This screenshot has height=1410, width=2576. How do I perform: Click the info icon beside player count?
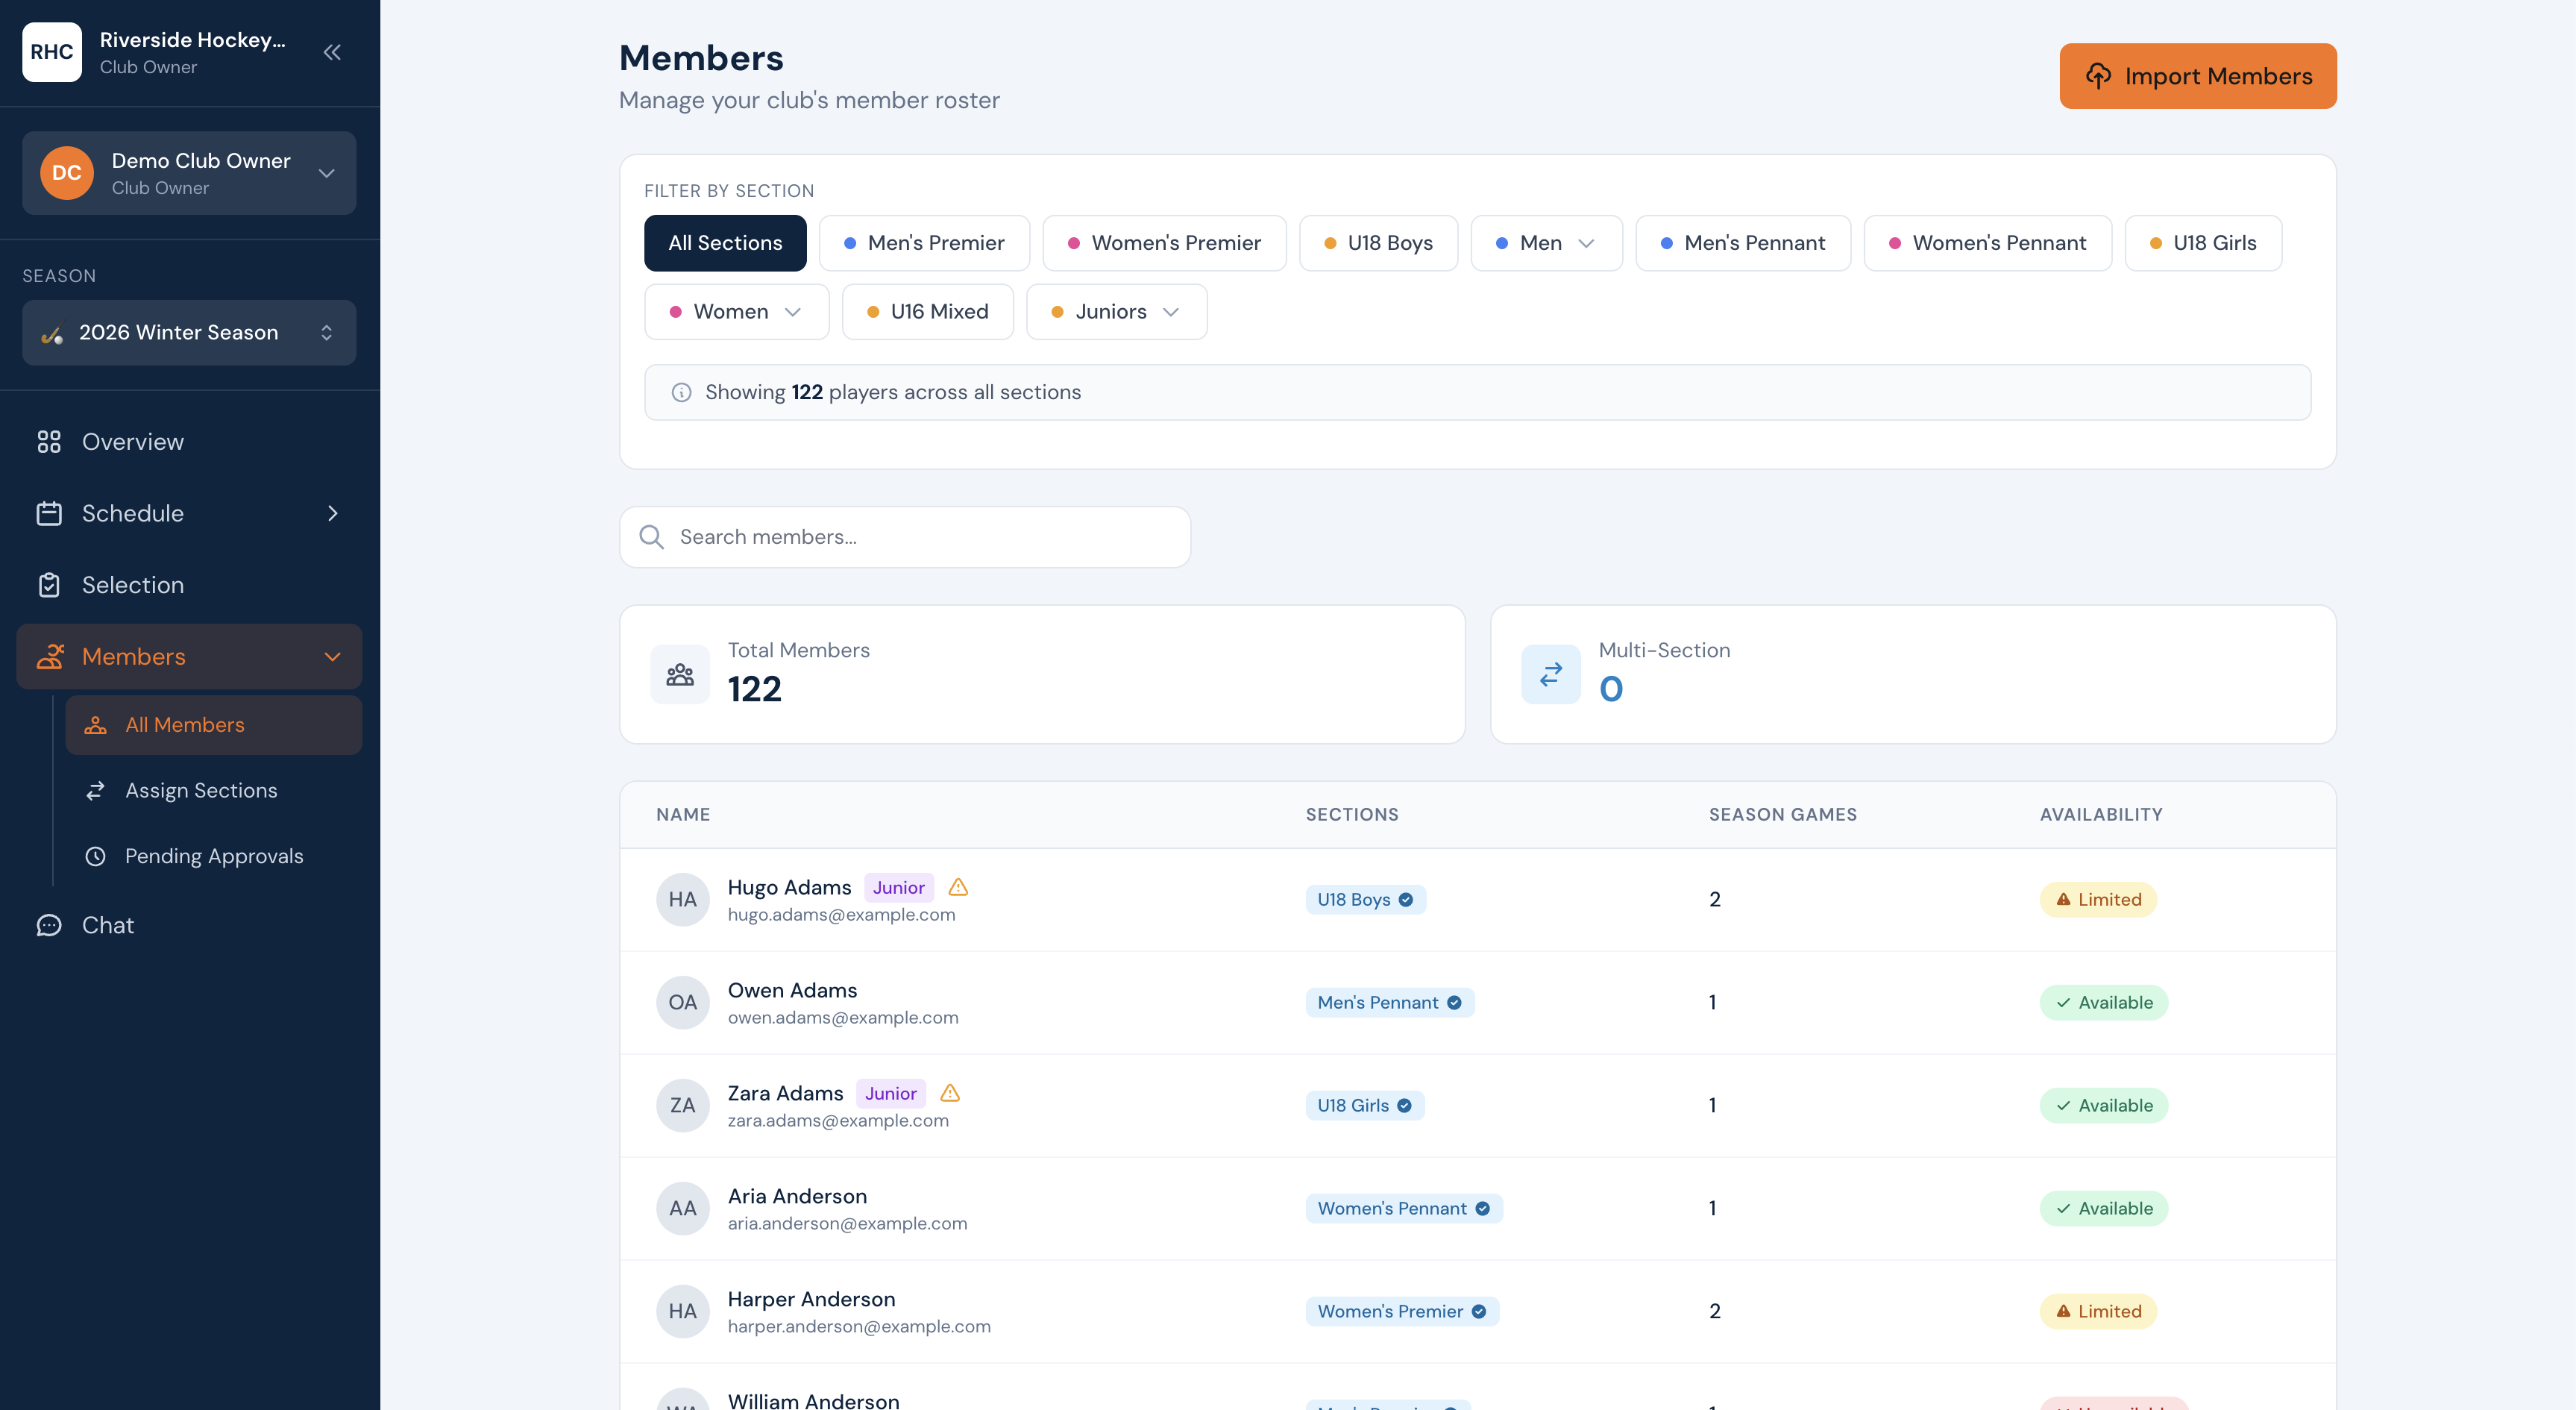point(681,392)
